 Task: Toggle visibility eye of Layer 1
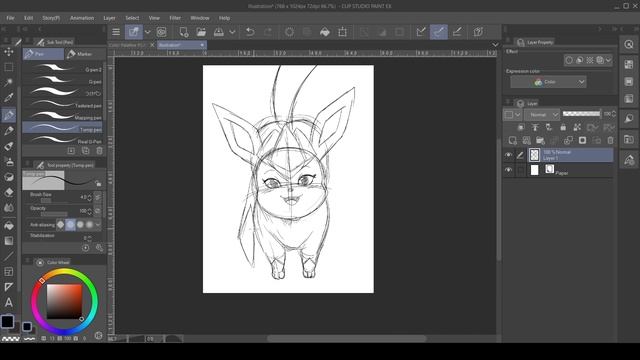(508, 155)
